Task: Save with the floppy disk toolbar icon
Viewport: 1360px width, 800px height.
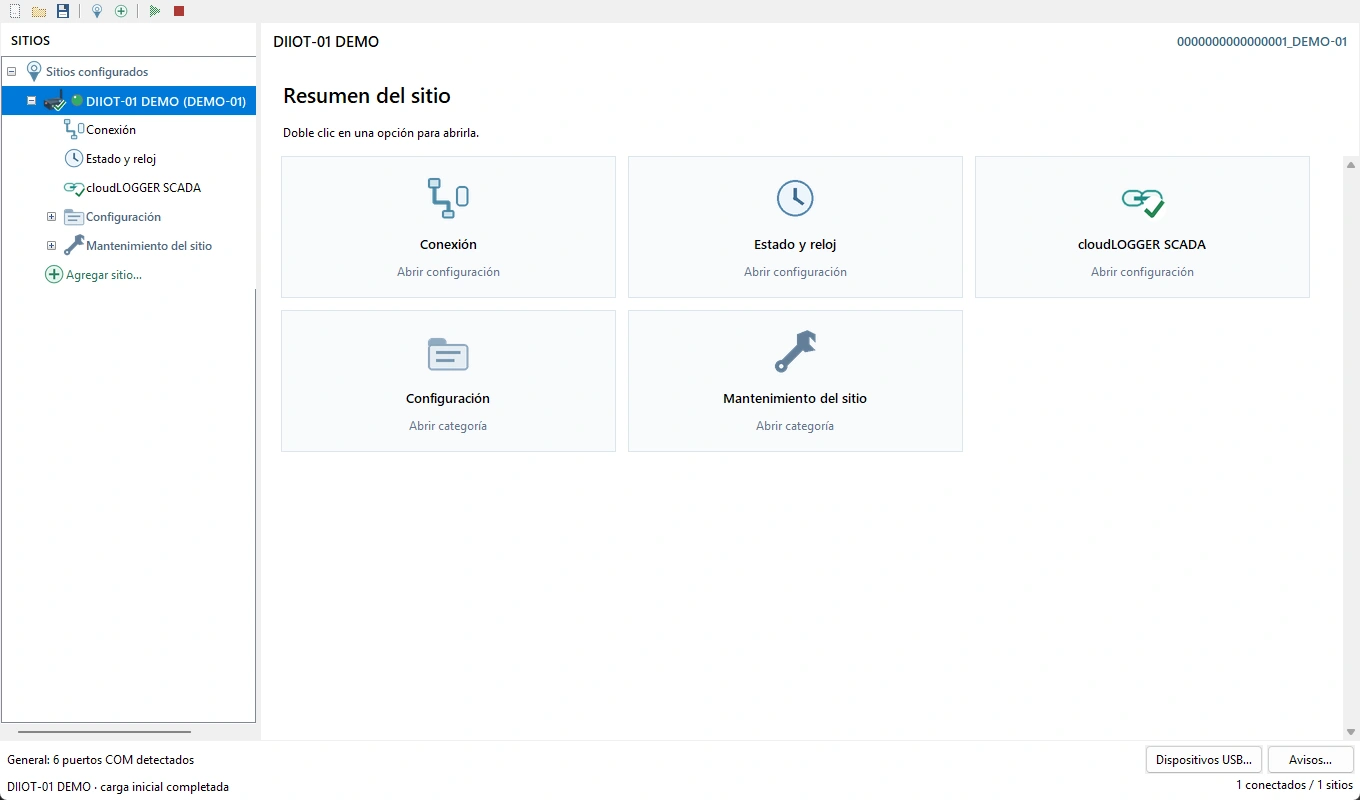Action: (x=63, y=11)
